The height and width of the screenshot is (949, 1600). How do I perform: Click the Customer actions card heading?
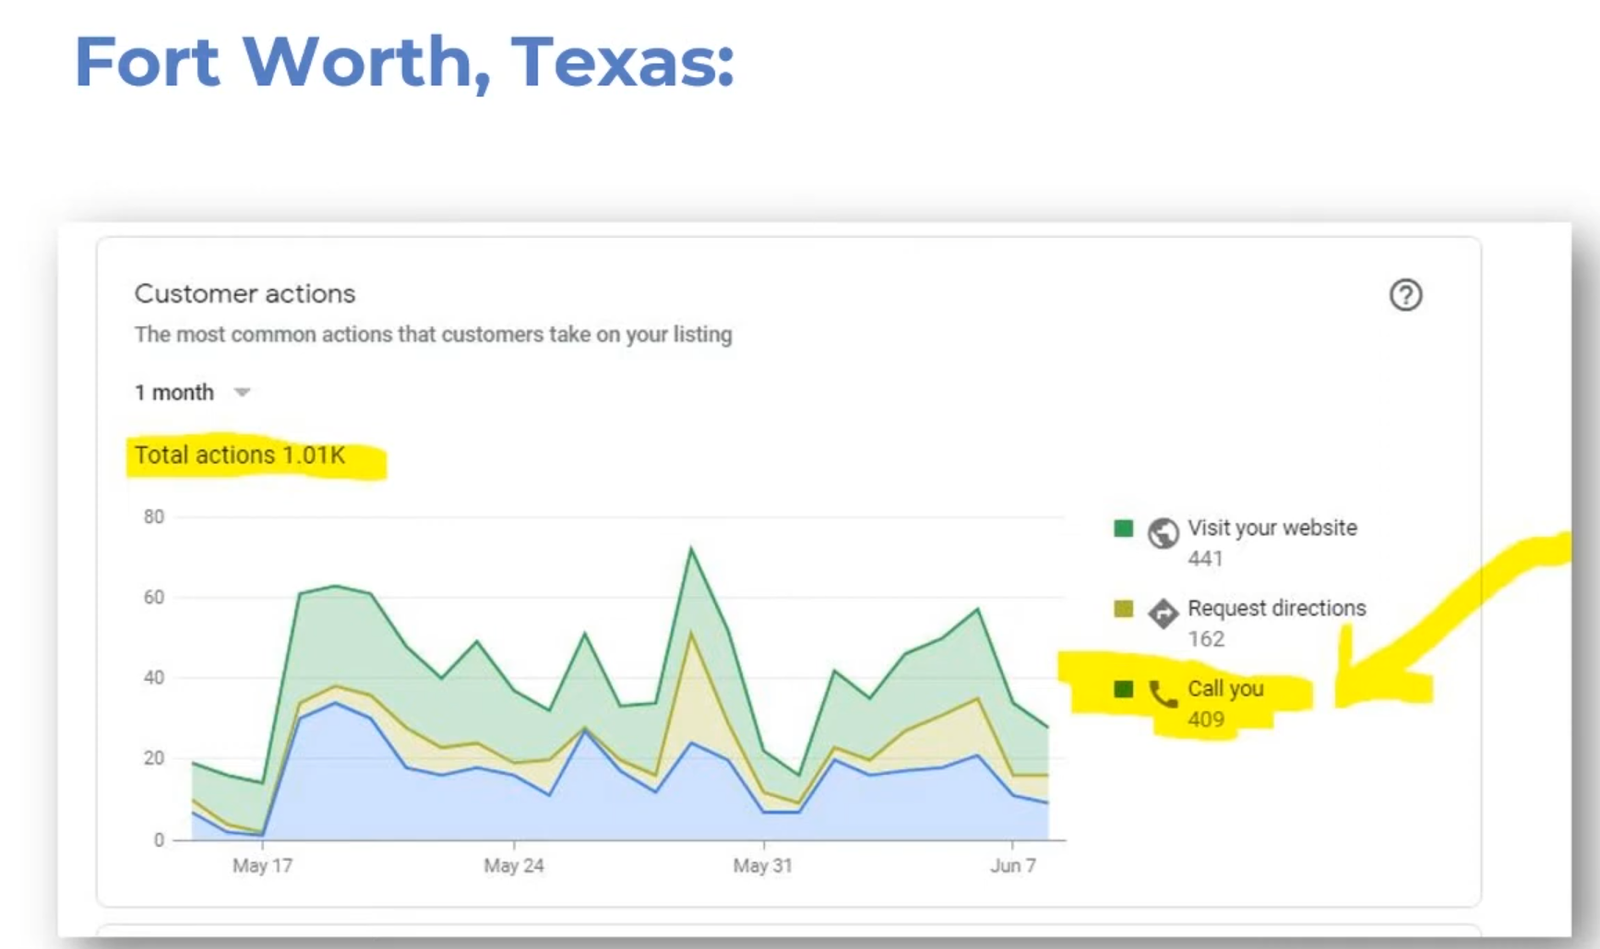[x=245, y=294]
